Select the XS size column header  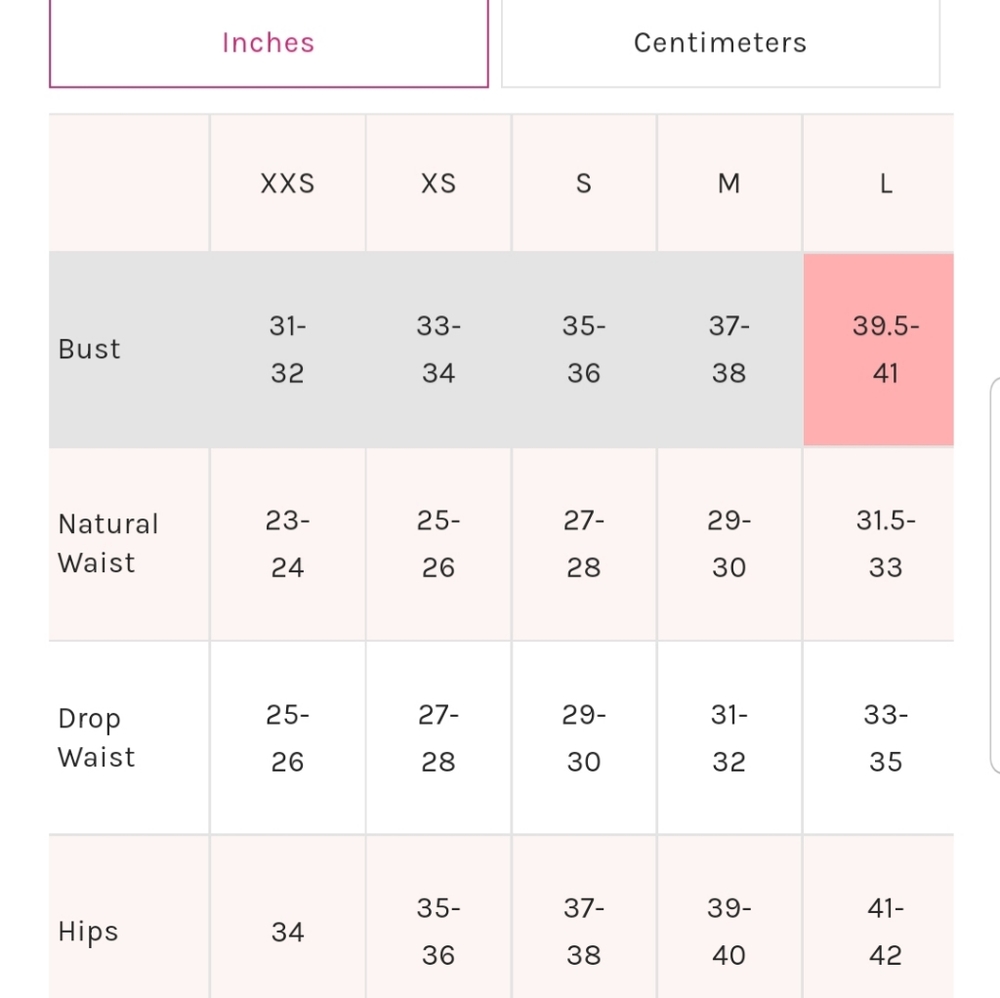tap(438, 184)
